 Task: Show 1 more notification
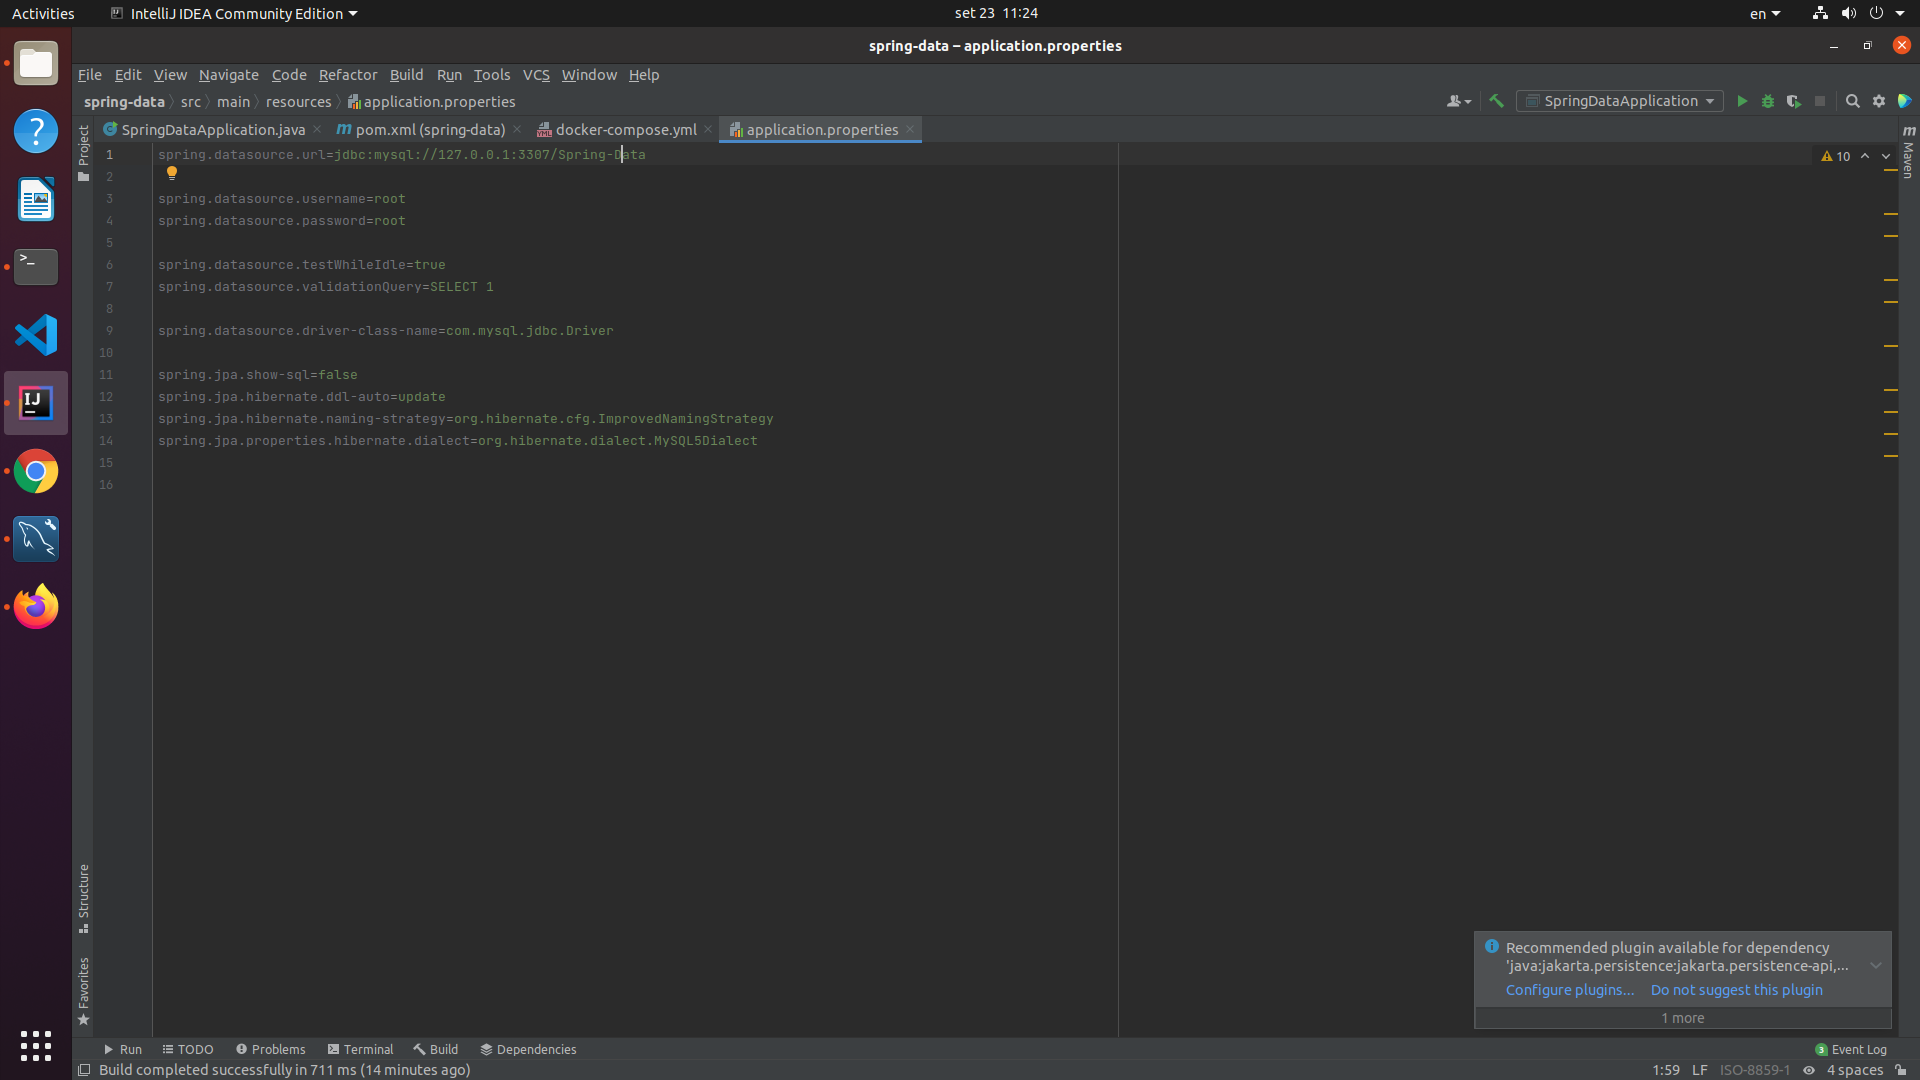click(1683, 1018)
